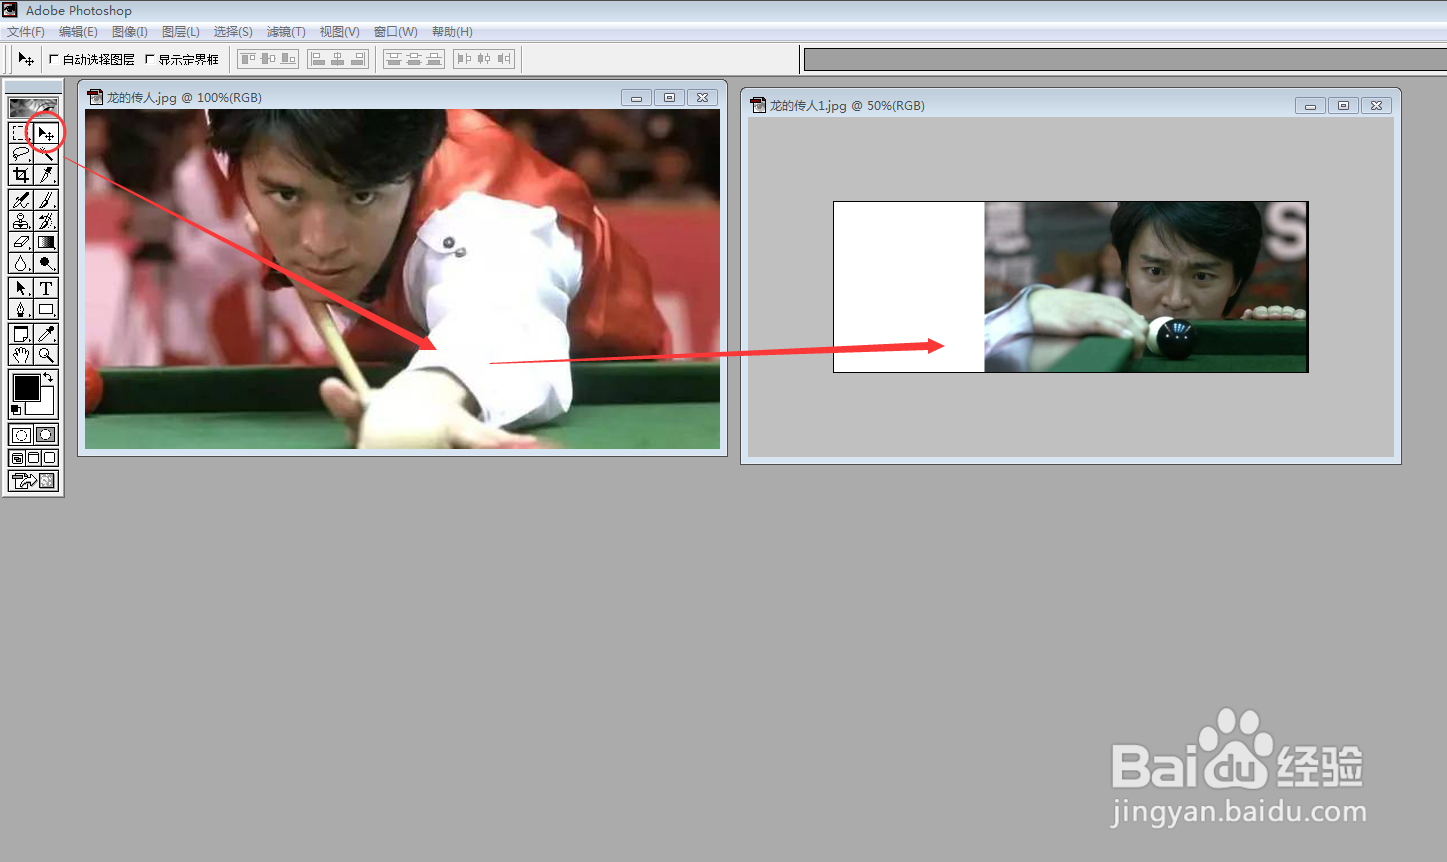The width and height of the screenshot is (1447, 862).
Task: Click Align Vertical Centers button
Action: tap(268, 59)
